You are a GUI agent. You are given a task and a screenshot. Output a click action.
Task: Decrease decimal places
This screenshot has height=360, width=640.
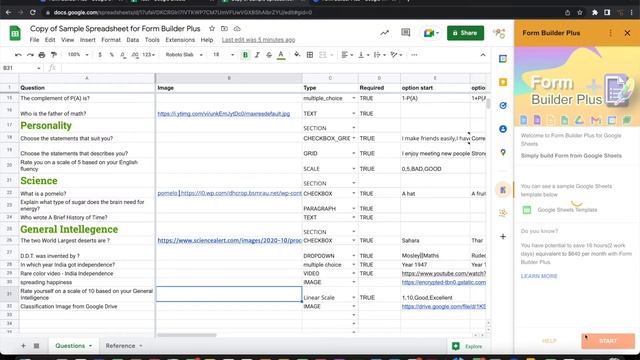pyautogui.click(x=123, y=55)
